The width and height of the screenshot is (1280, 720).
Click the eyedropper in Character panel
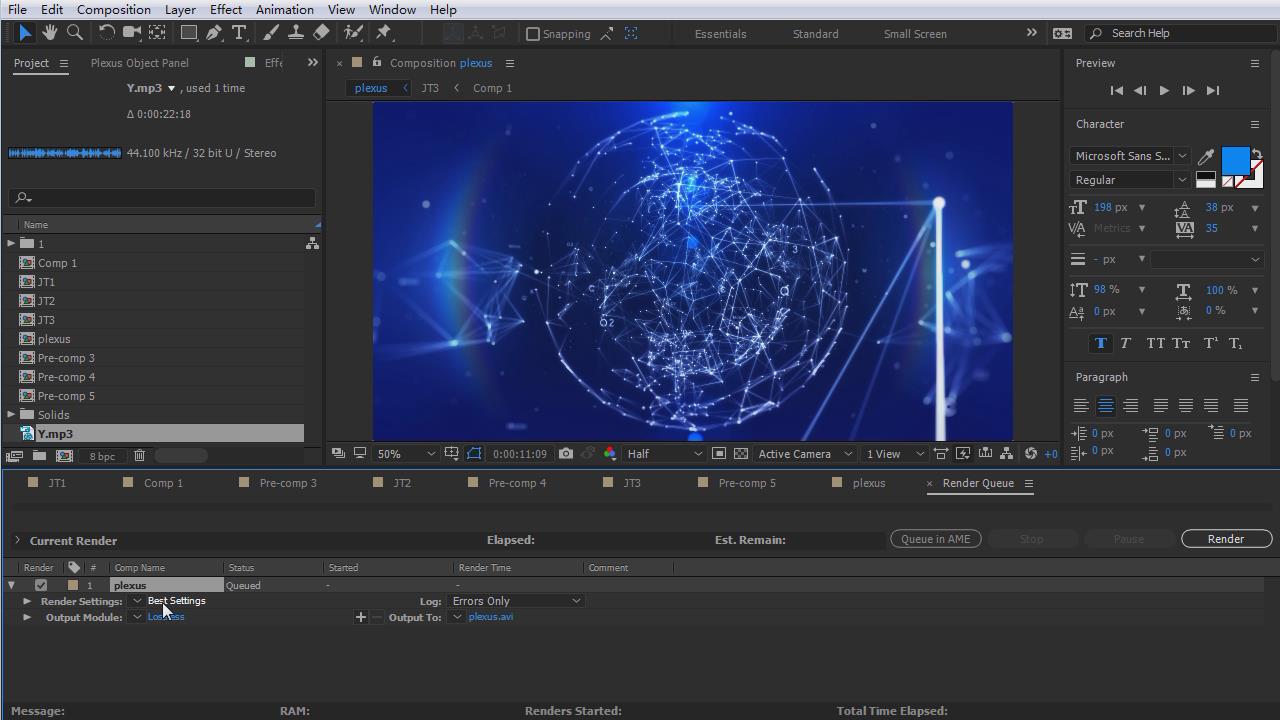1206,157
